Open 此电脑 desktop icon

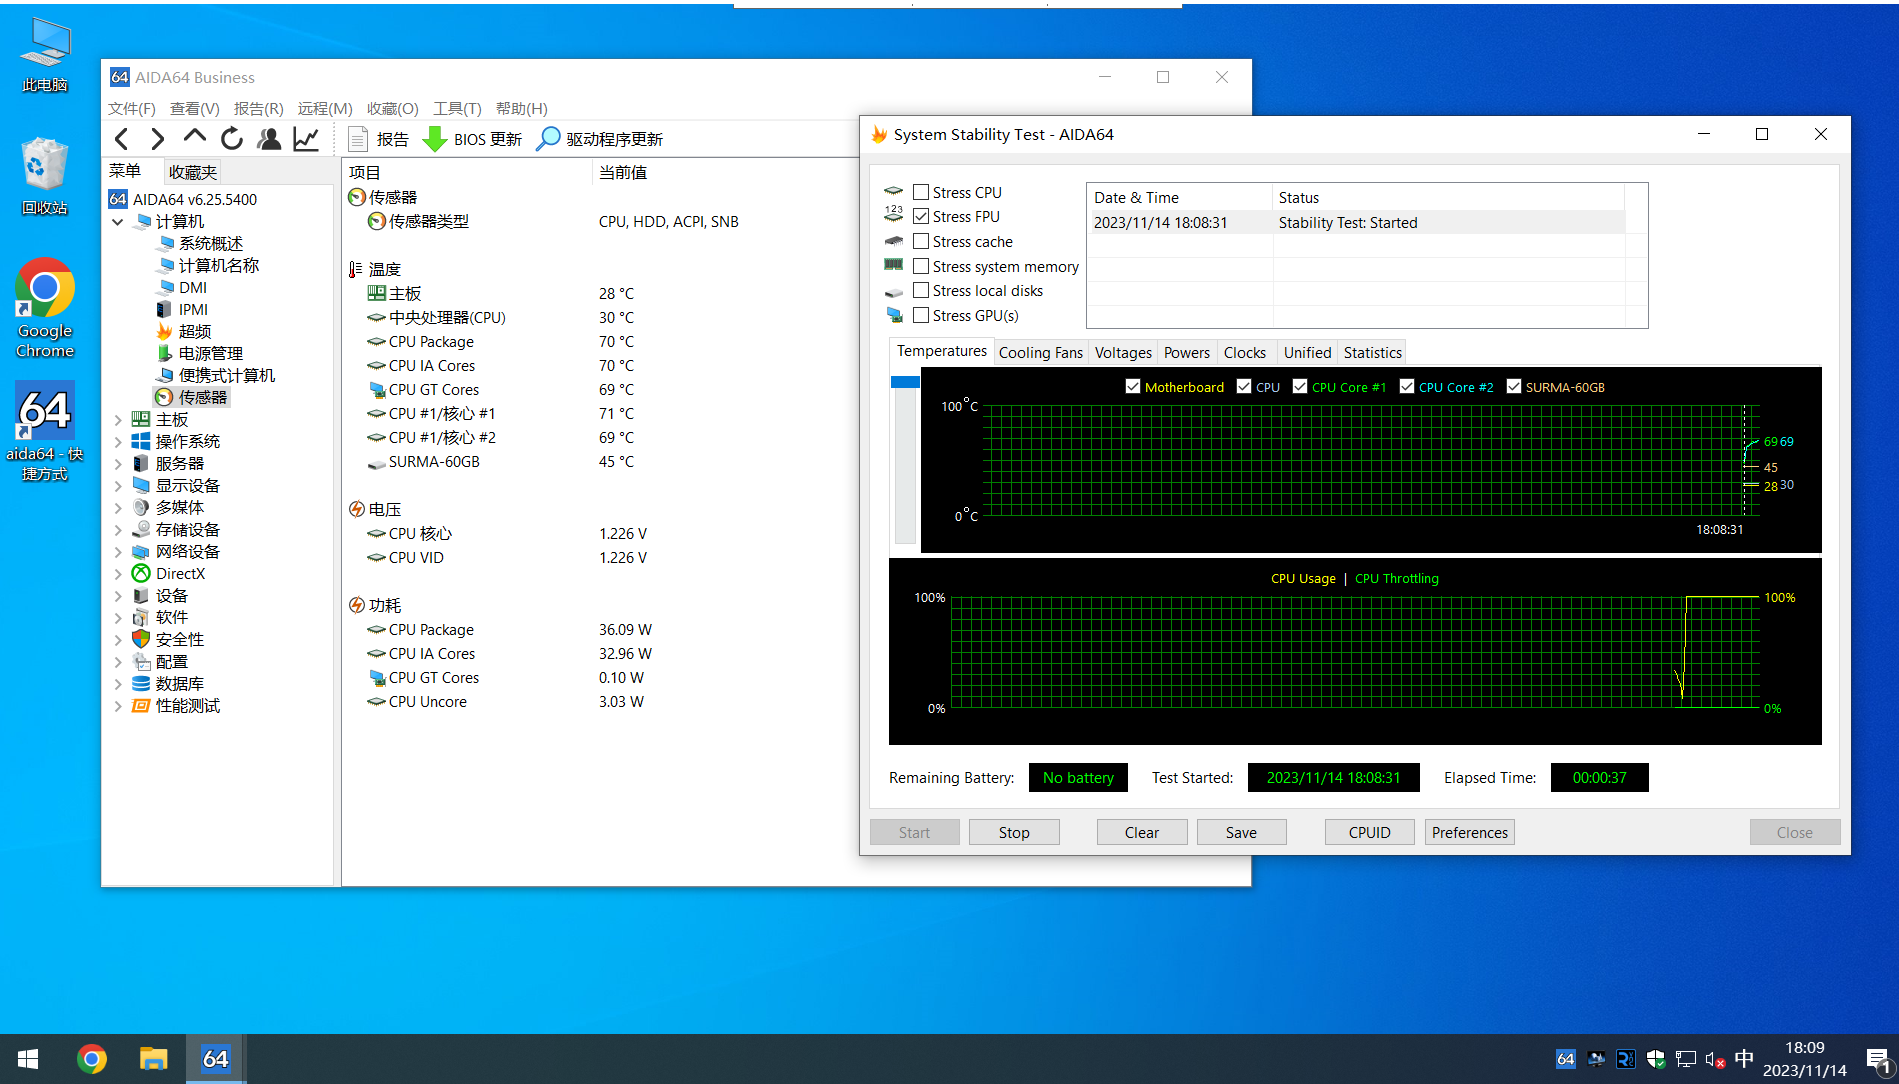click(45, 55)
